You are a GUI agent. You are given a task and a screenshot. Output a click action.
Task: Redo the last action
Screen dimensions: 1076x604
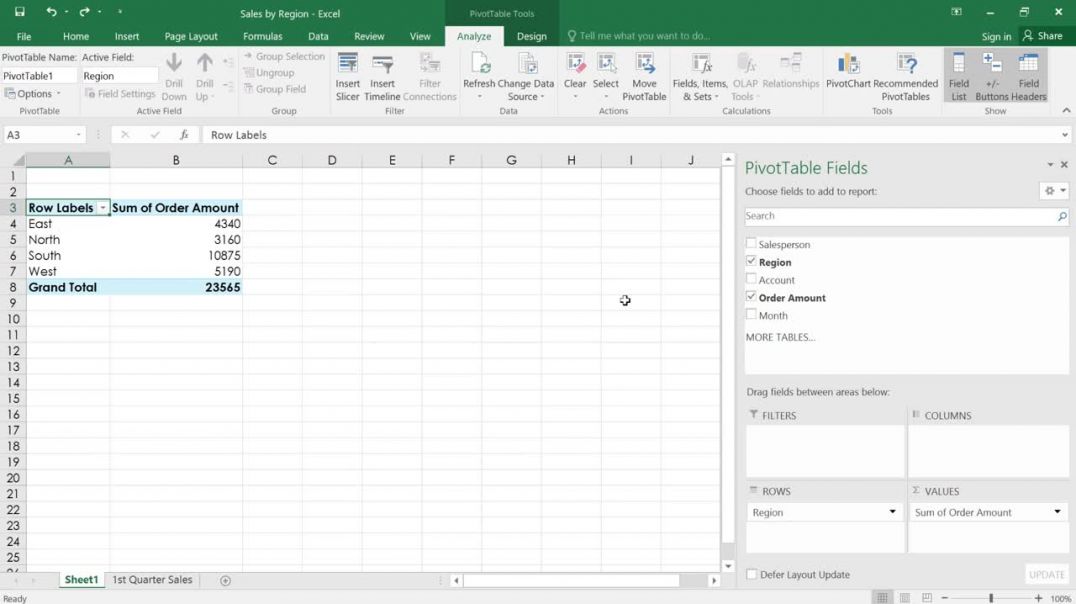pos(84,12)
